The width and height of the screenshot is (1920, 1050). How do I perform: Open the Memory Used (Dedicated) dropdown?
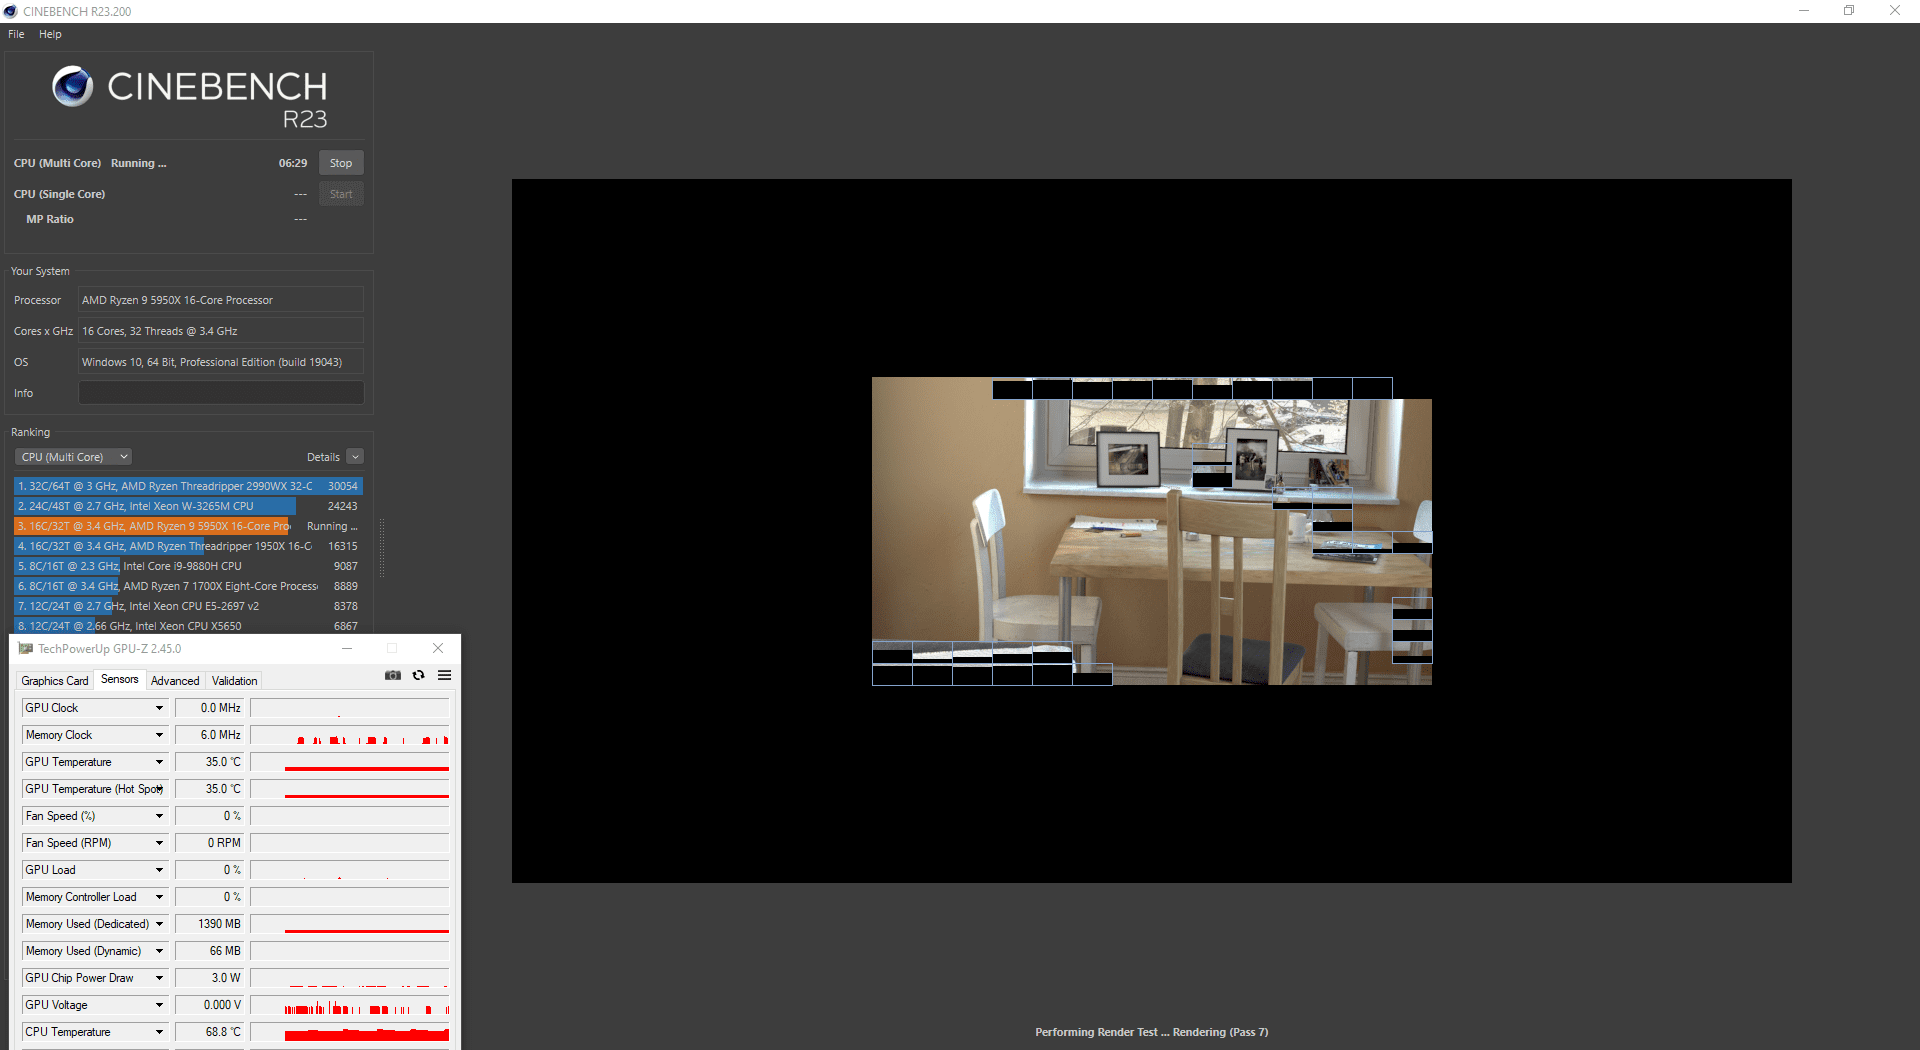[159, 924]
